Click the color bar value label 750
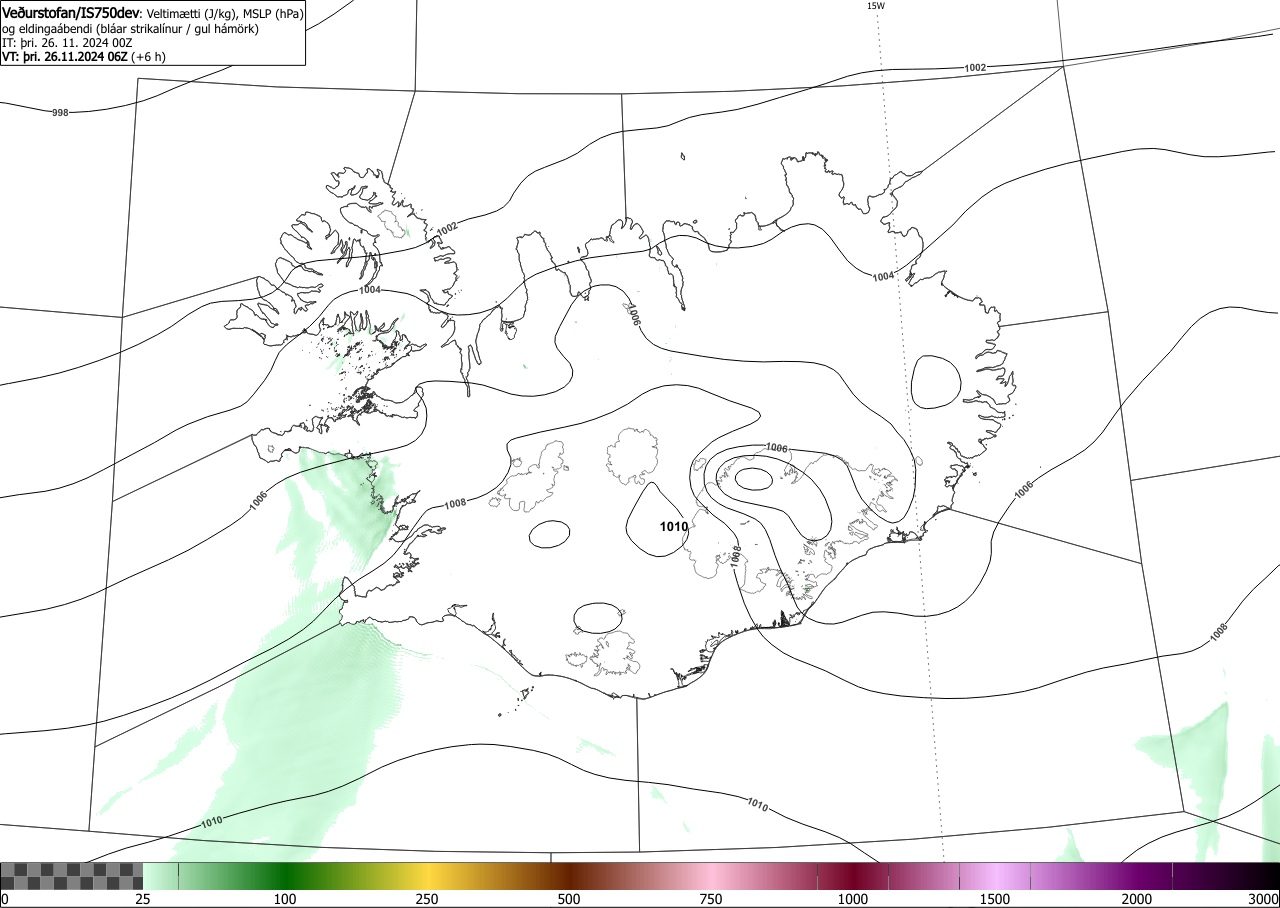Viewport: 1280px width, 908px height. [x=711, y=899]
